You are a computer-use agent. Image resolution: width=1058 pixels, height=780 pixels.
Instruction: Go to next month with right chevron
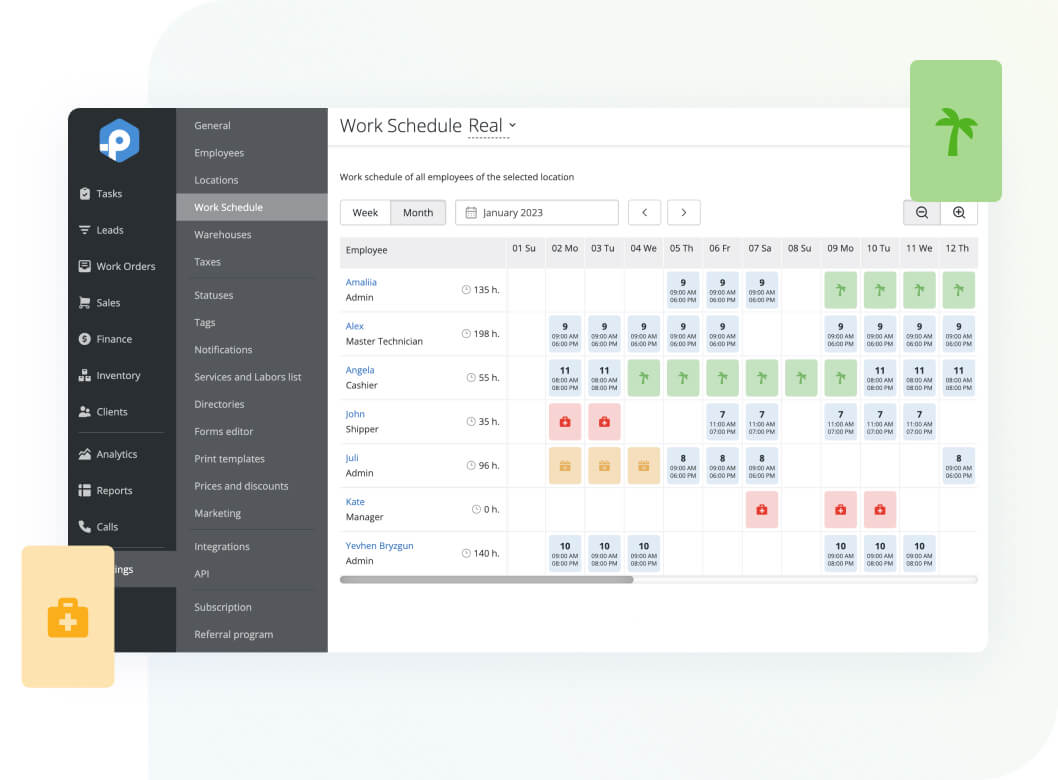tap(683, 212)
